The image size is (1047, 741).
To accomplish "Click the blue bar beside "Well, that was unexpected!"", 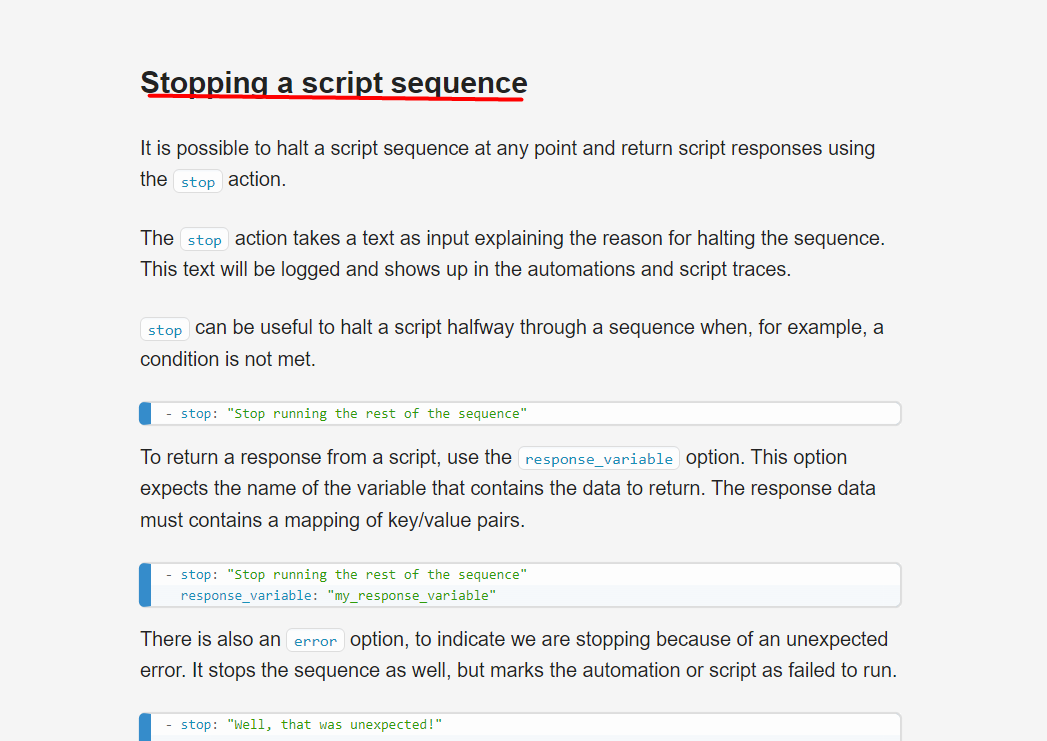I will coord(146,727).
